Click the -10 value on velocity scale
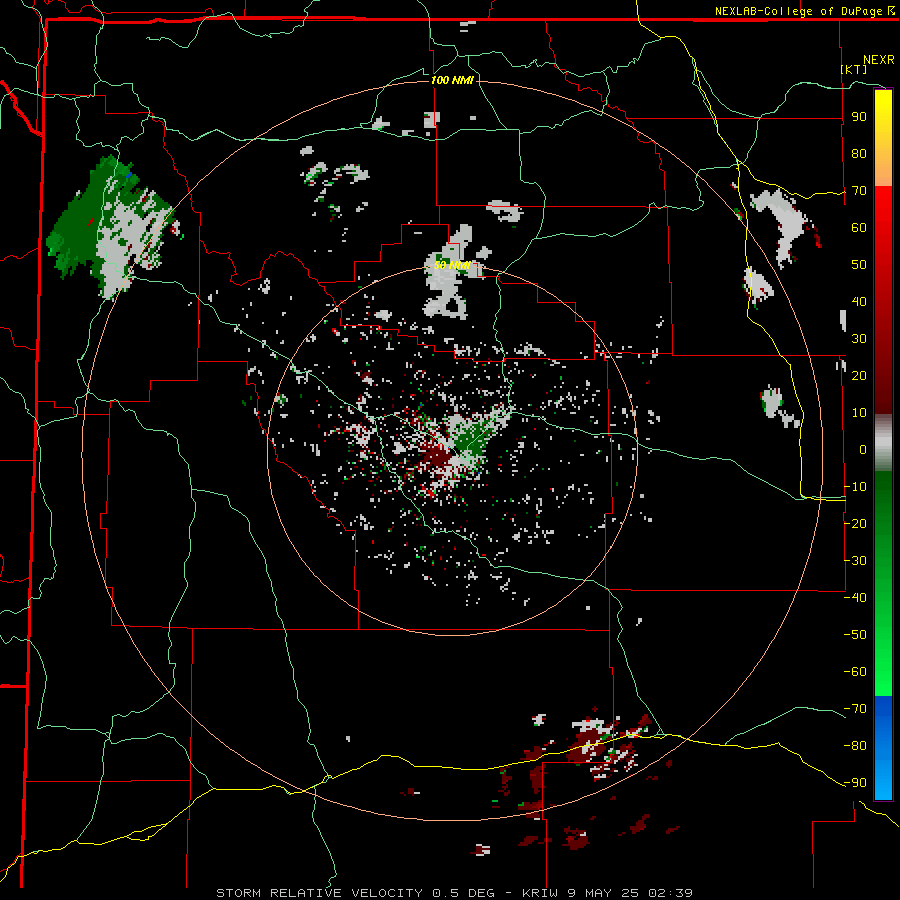900x900 pixels. click(855, 487)
